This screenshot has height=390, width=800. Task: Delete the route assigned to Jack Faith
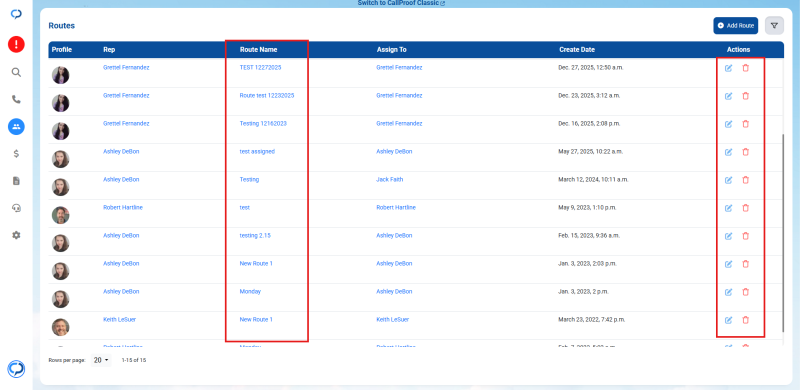[x=745, y=180]
